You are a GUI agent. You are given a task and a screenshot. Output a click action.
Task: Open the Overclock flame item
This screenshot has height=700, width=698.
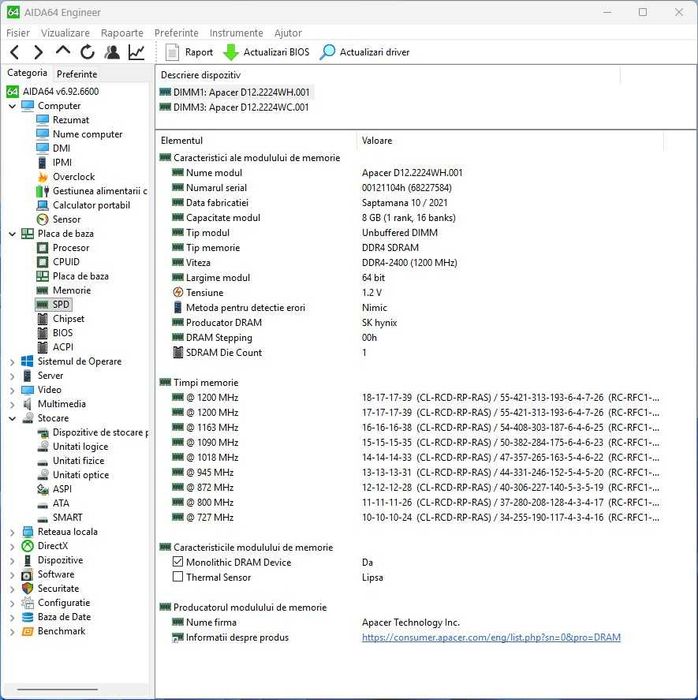pos(66,177)
